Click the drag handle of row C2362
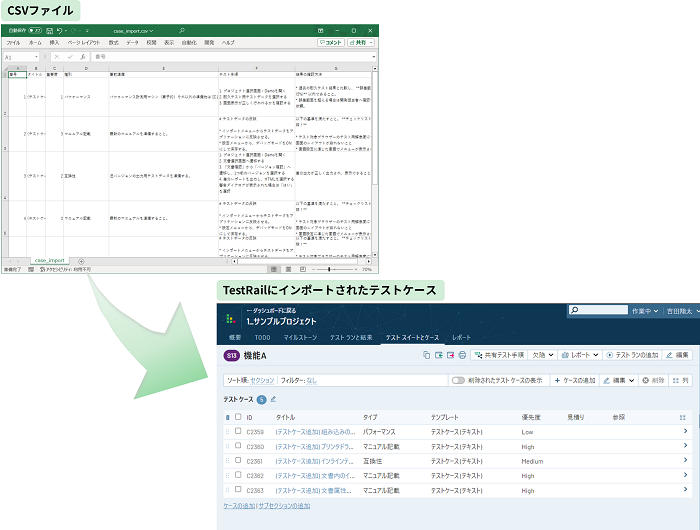Screen dimensions: 700x530 pos(227,476)
